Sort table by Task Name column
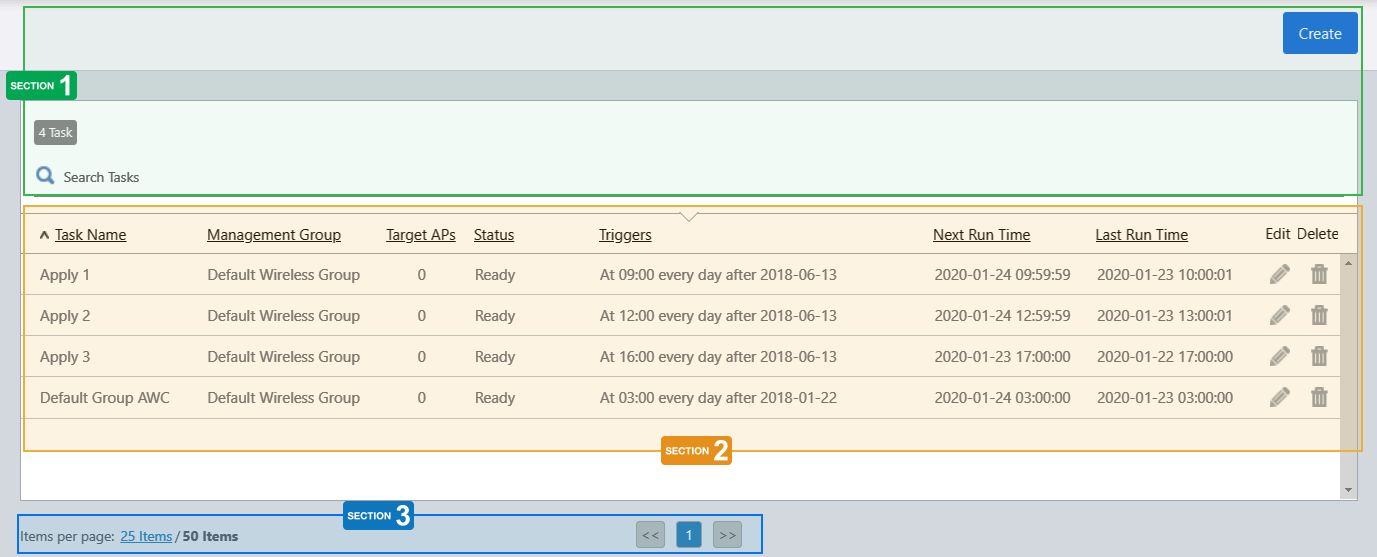The height and width of the screenshot is (557, 1377). click(90, 235)
